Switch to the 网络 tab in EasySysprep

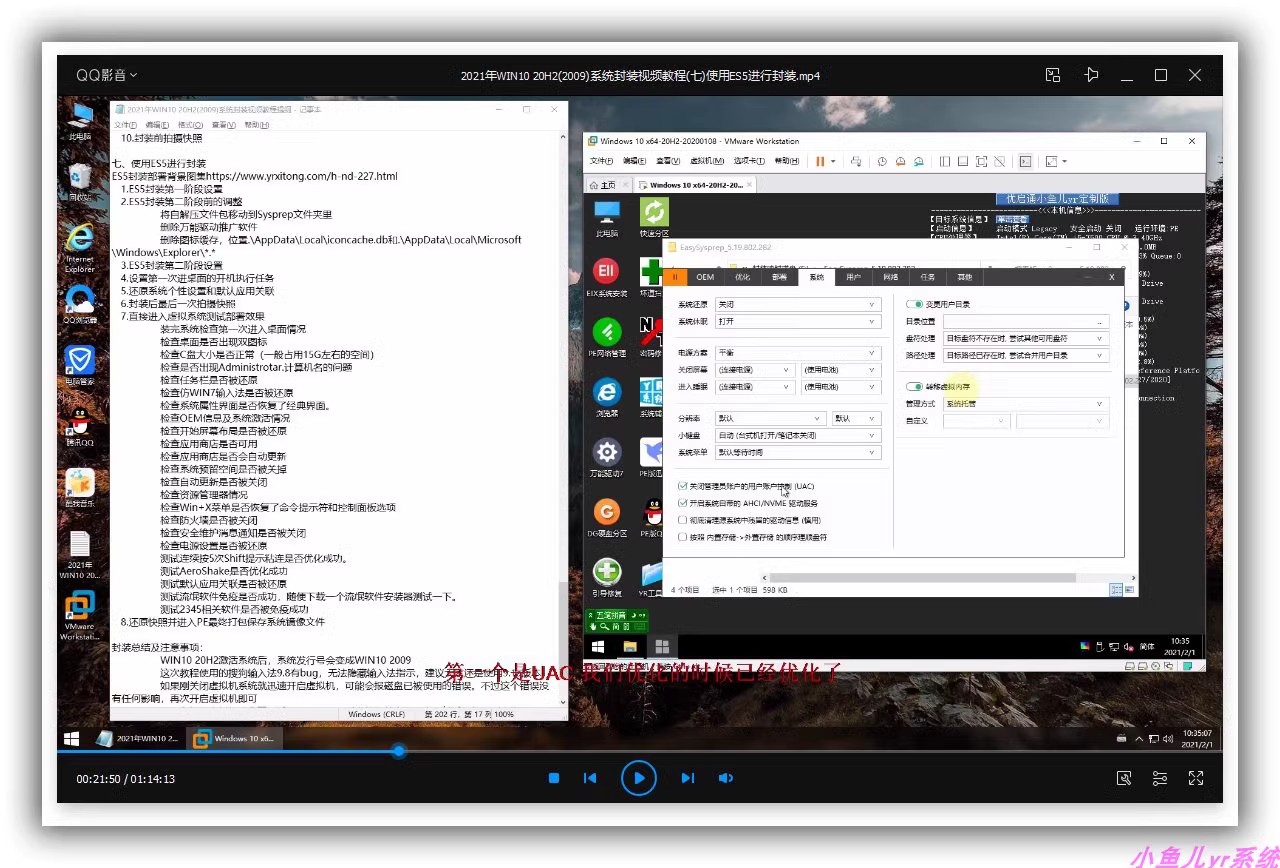[890, 277]
